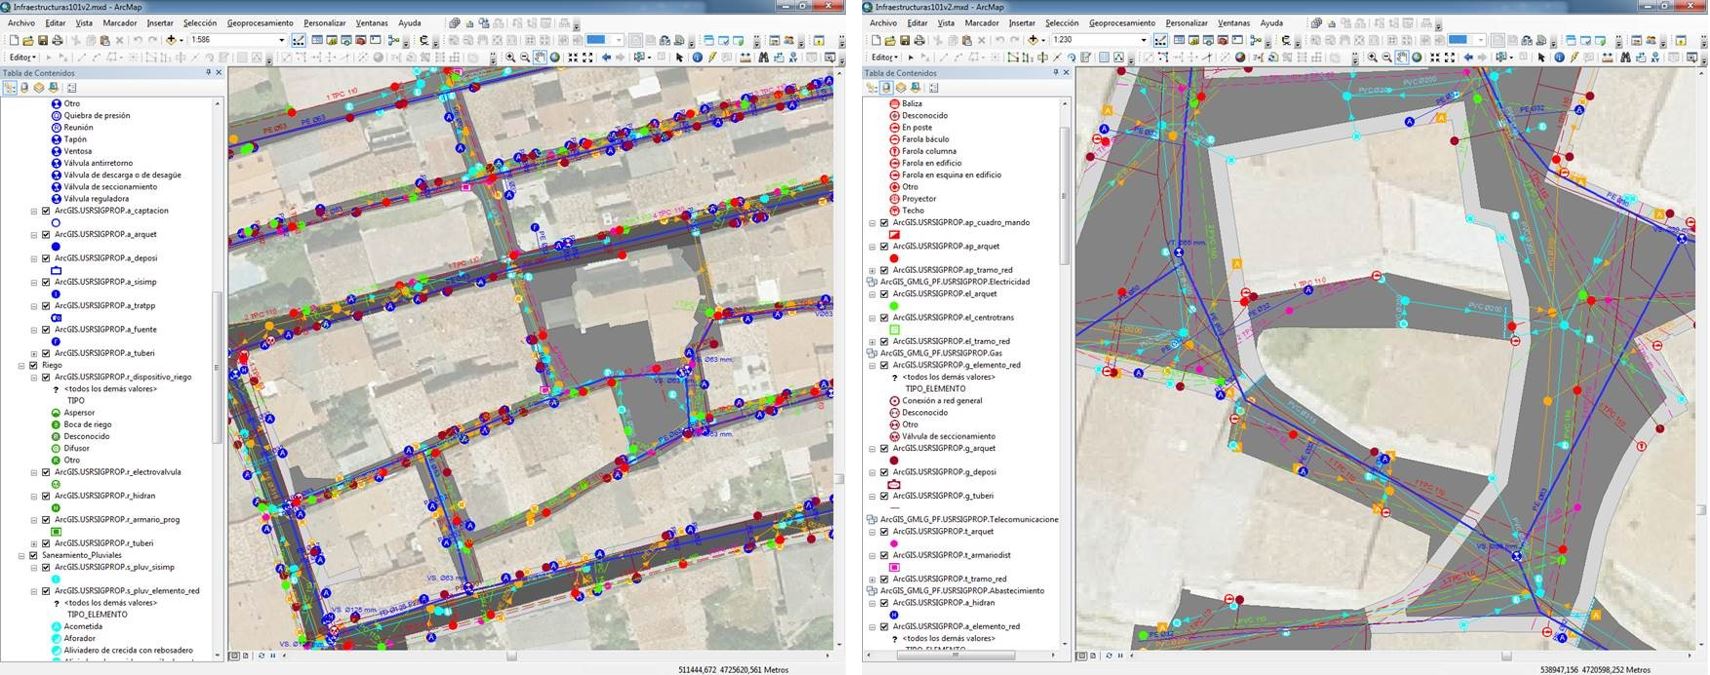Toggle ap_cuadro_mando layer checkbox
Screen dimensions: 1710x675
(x=884, y=223)
